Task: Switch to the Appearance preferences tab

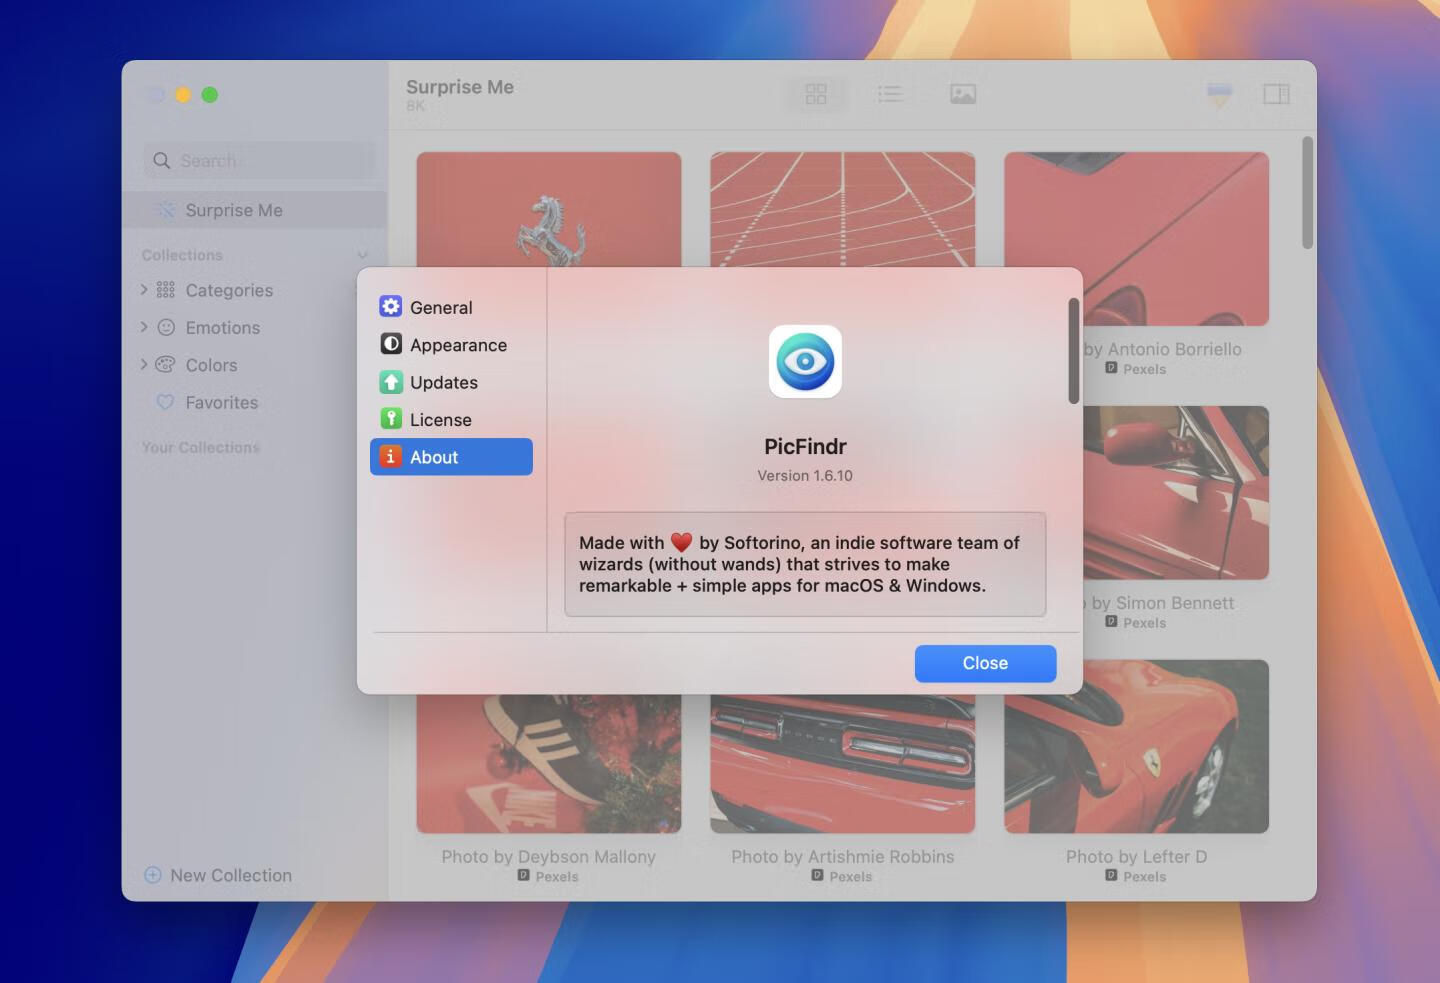Action: [x=451, y=345]
